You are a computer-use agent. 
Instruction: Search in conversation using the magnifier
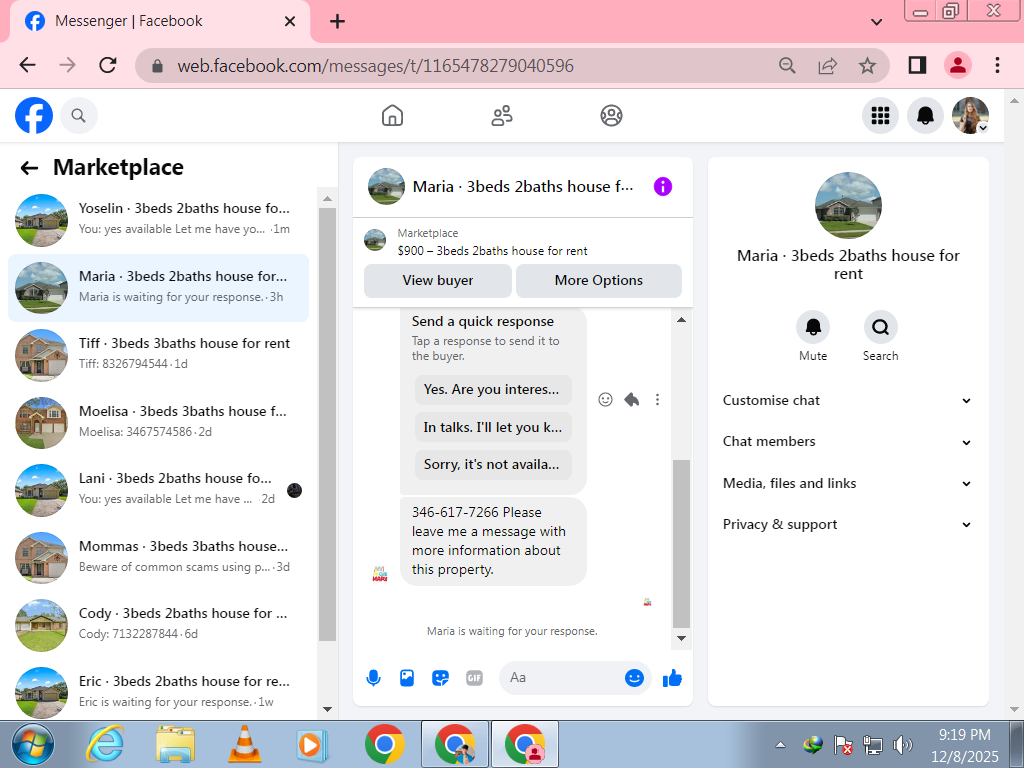[x=880, y=327]
